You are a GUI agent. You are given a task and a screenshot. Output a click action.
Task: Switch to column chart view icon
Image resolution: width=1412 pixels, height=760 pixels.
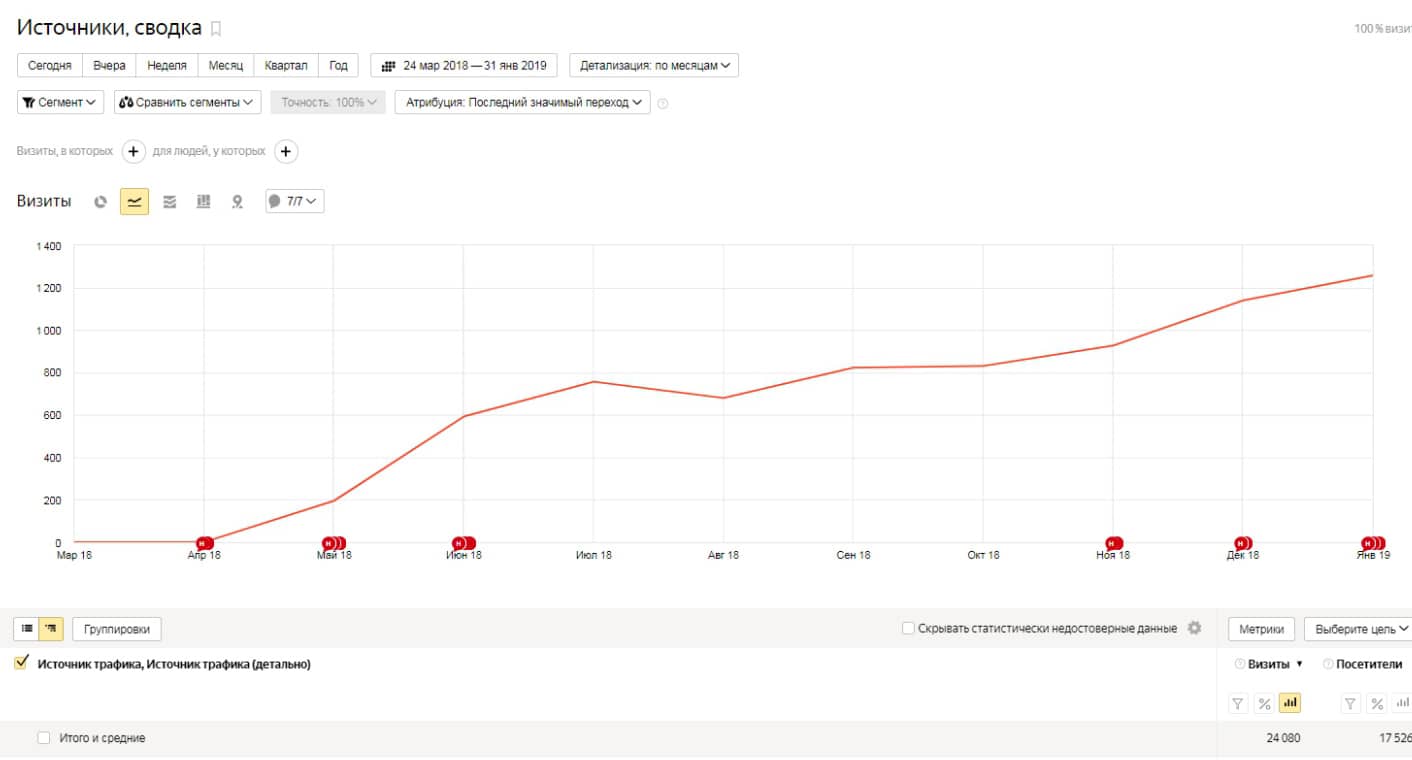tap(204, 201)
